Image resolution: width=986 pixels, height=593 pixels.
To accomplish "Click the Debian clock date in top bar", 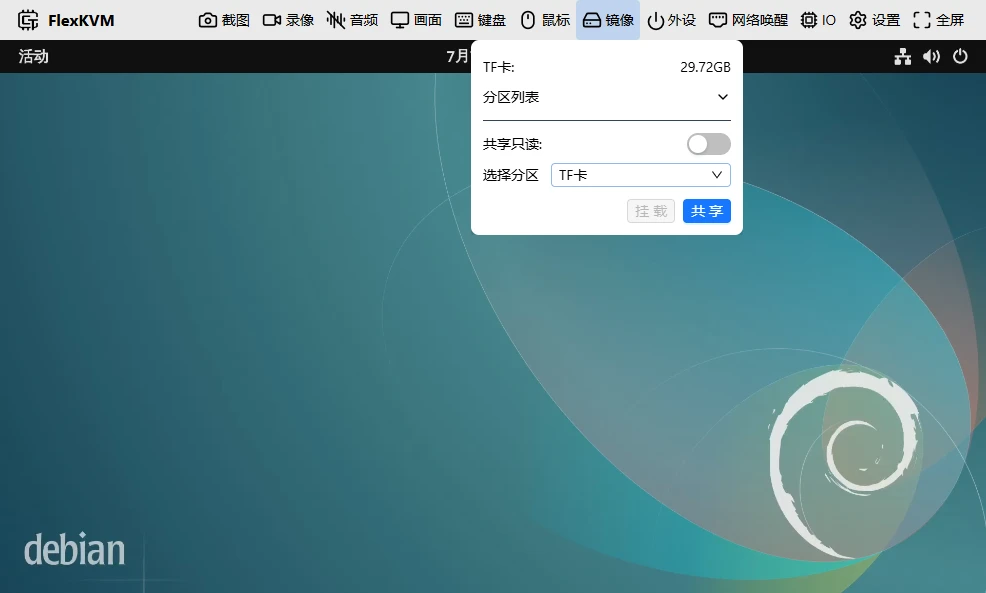I will (x=458, y=57).
